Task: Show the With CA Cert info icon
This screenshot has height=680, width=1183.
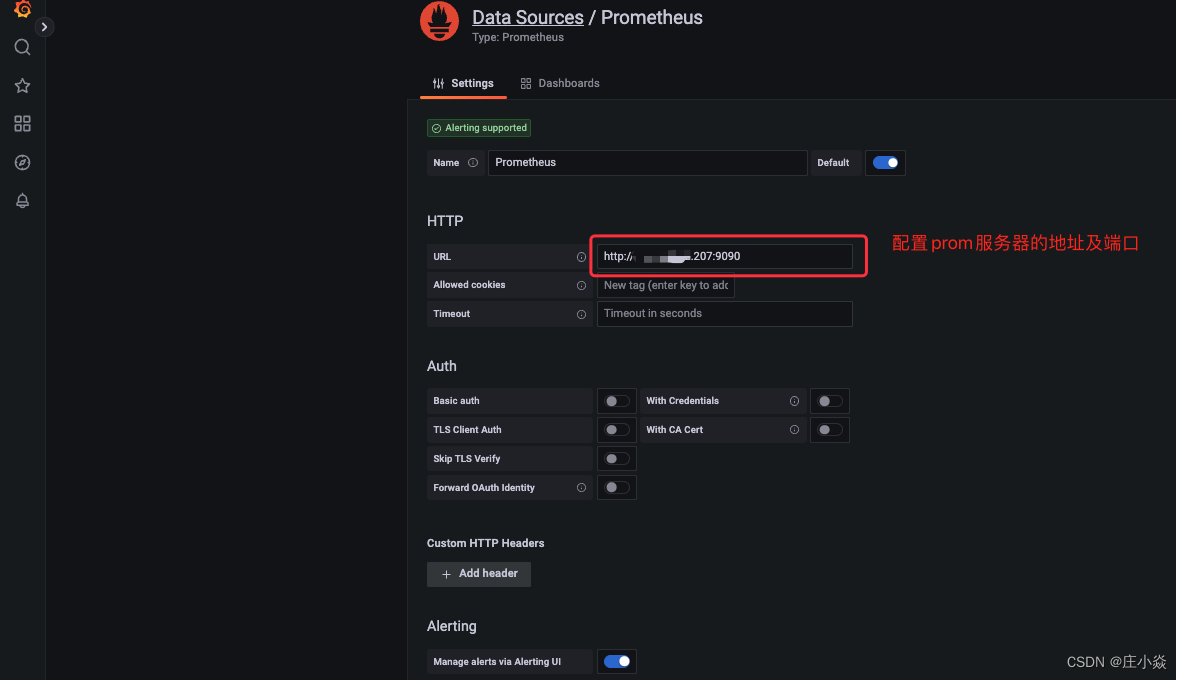Action: pyautogui.click(x=794, y=430)
